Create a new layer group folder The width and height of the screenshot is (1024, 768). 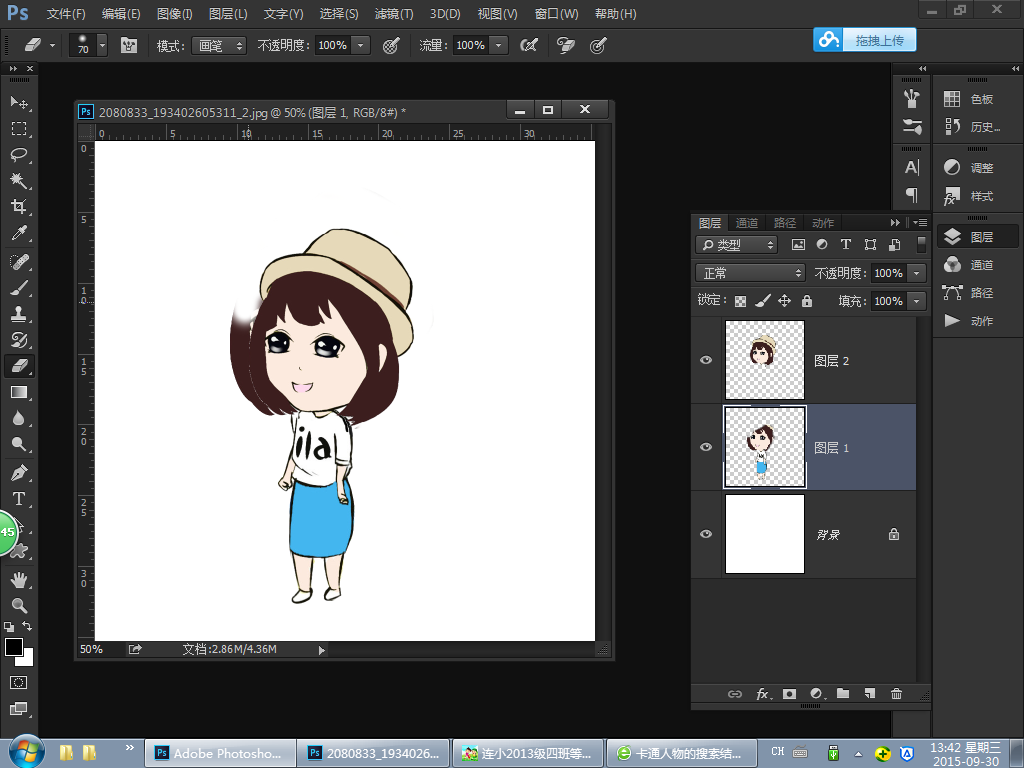tap(843, 694)
